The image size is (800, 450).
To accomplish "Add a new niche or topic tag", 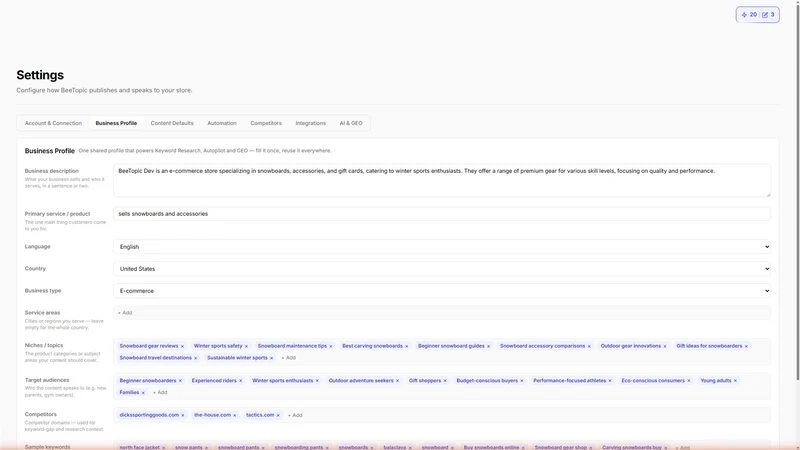I will pos(289,358).
